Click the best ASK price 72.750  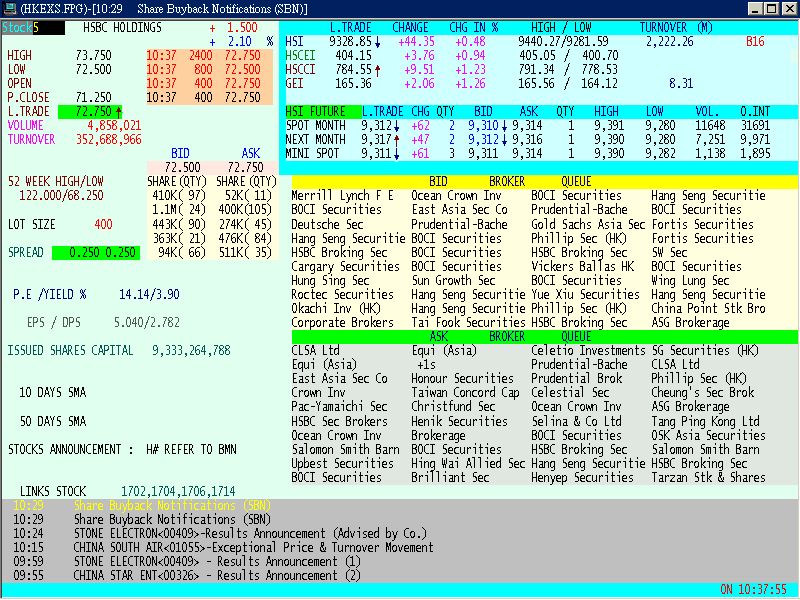click(x=245, y=167)
